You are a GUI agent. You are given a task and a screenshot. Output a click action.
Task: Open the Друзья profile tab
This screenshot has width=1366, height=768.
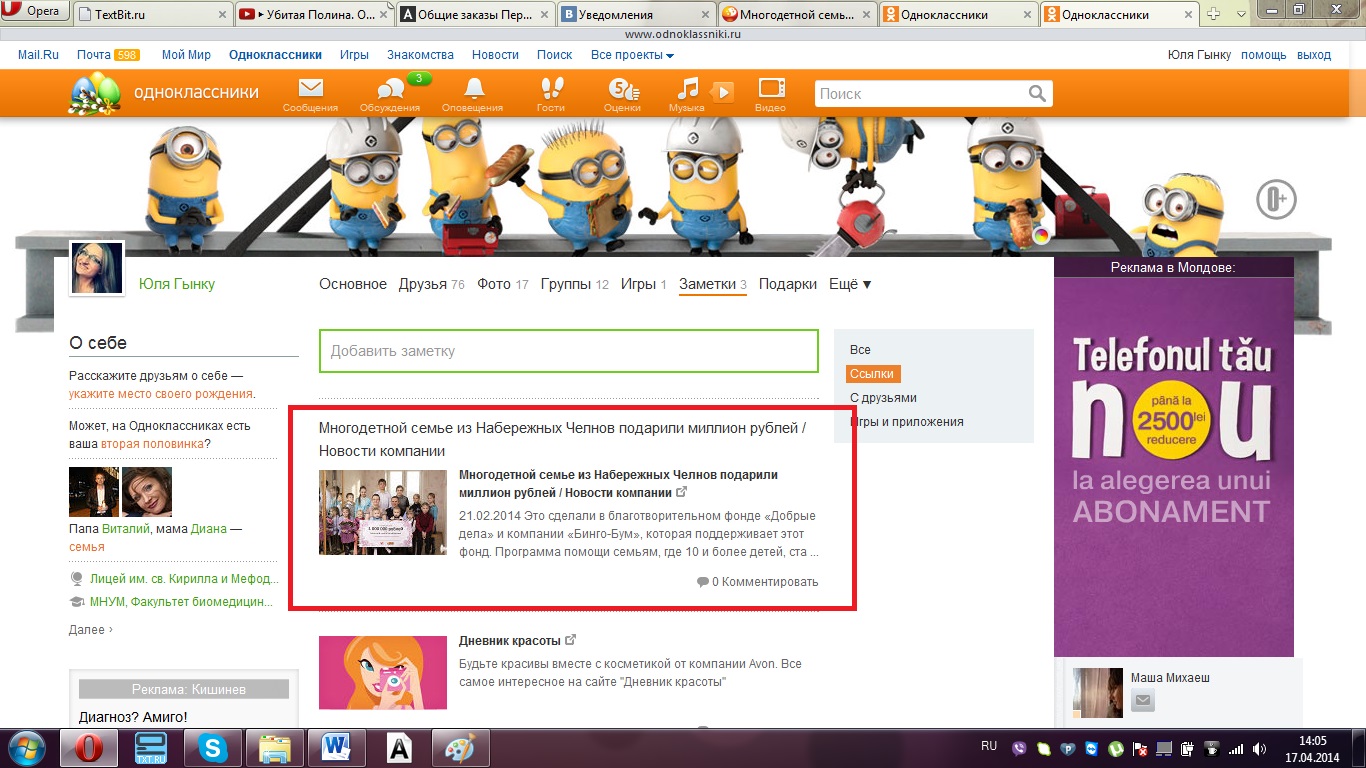431,284
